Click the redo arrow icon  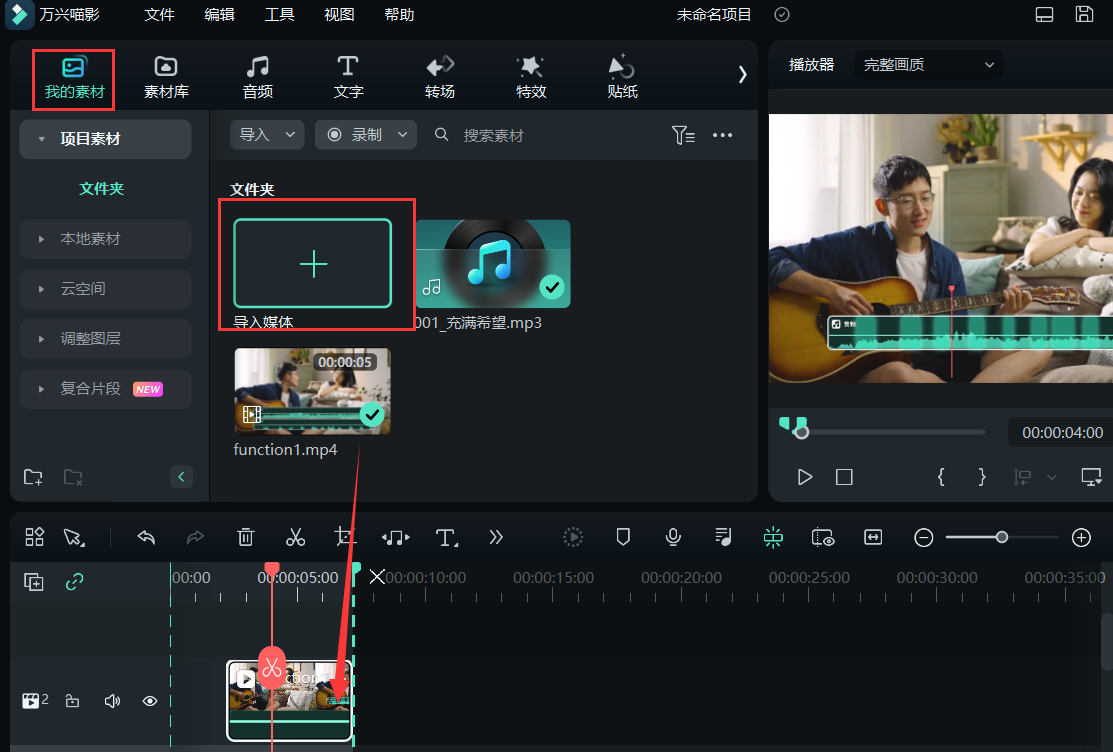click(196, 537)
